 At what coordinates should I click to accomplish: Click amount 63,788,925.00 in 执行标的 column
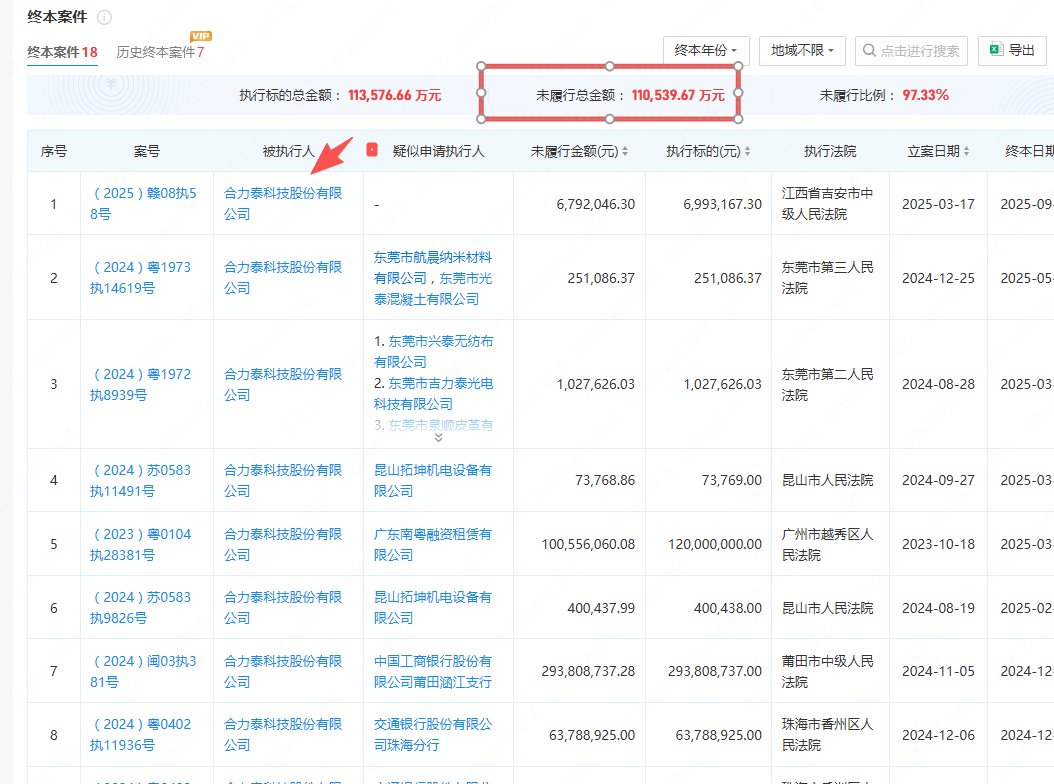tap(719, 736)
